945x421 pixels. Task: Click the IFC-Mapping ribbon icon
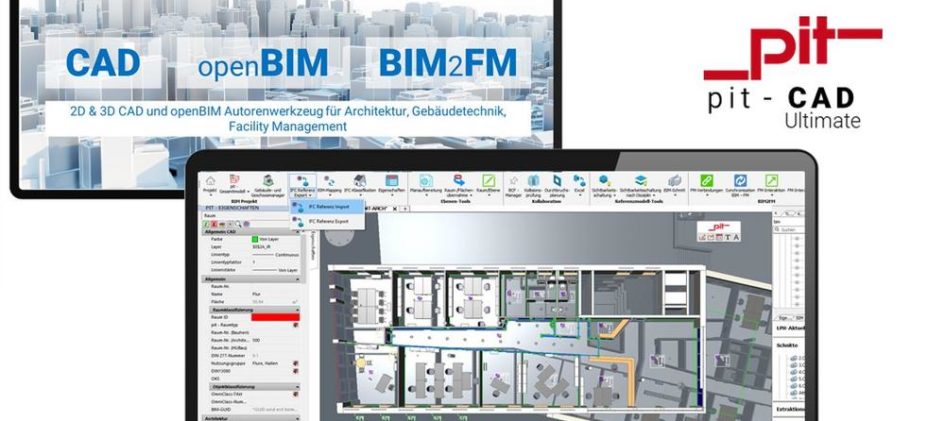pos(329,180)
